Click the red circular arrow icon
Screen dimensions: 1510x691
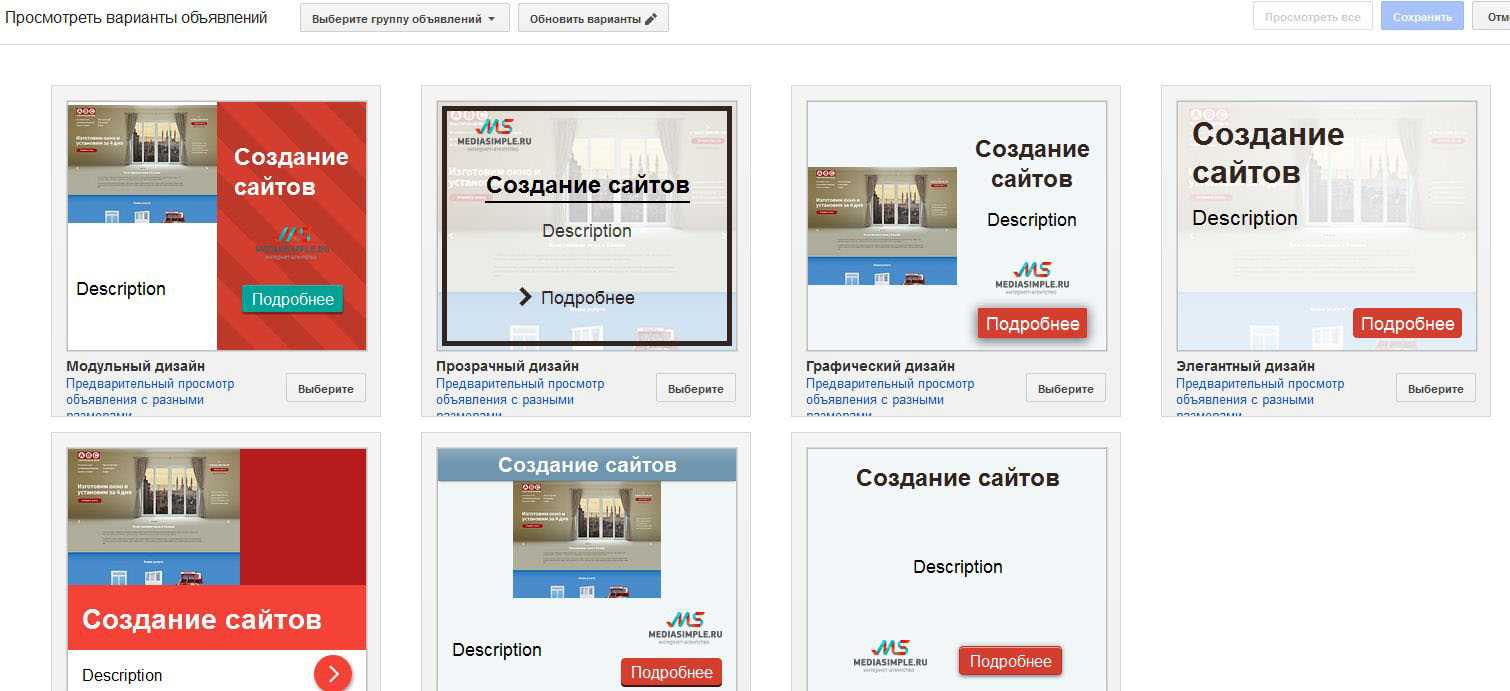[x=333, y=673]
